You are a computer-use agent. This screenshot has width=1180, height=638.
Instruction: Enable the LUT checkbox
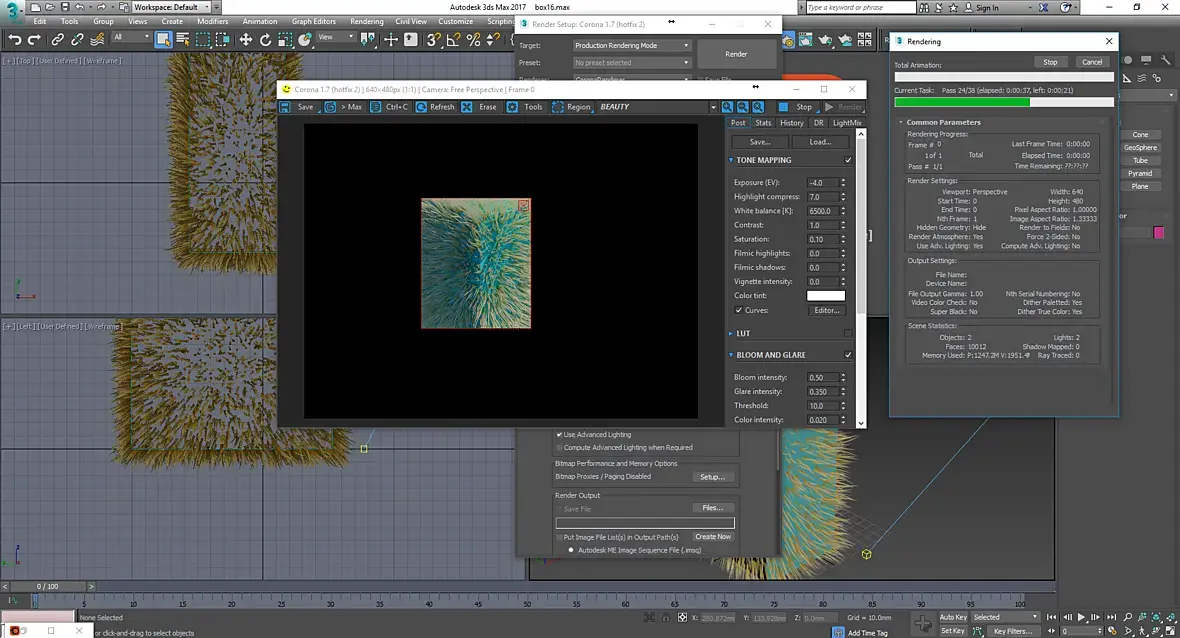[848, 333]
